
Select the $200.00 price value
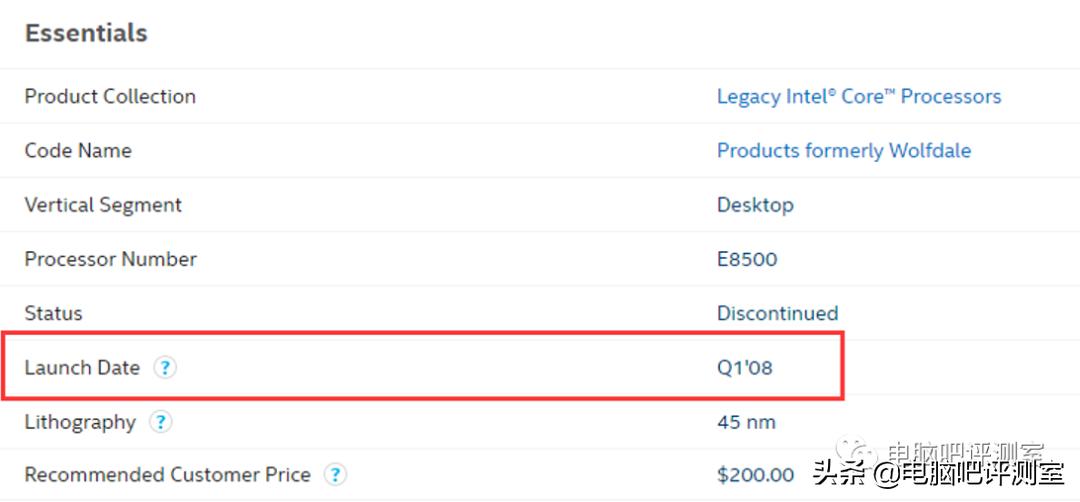click(x=755, y=475)
